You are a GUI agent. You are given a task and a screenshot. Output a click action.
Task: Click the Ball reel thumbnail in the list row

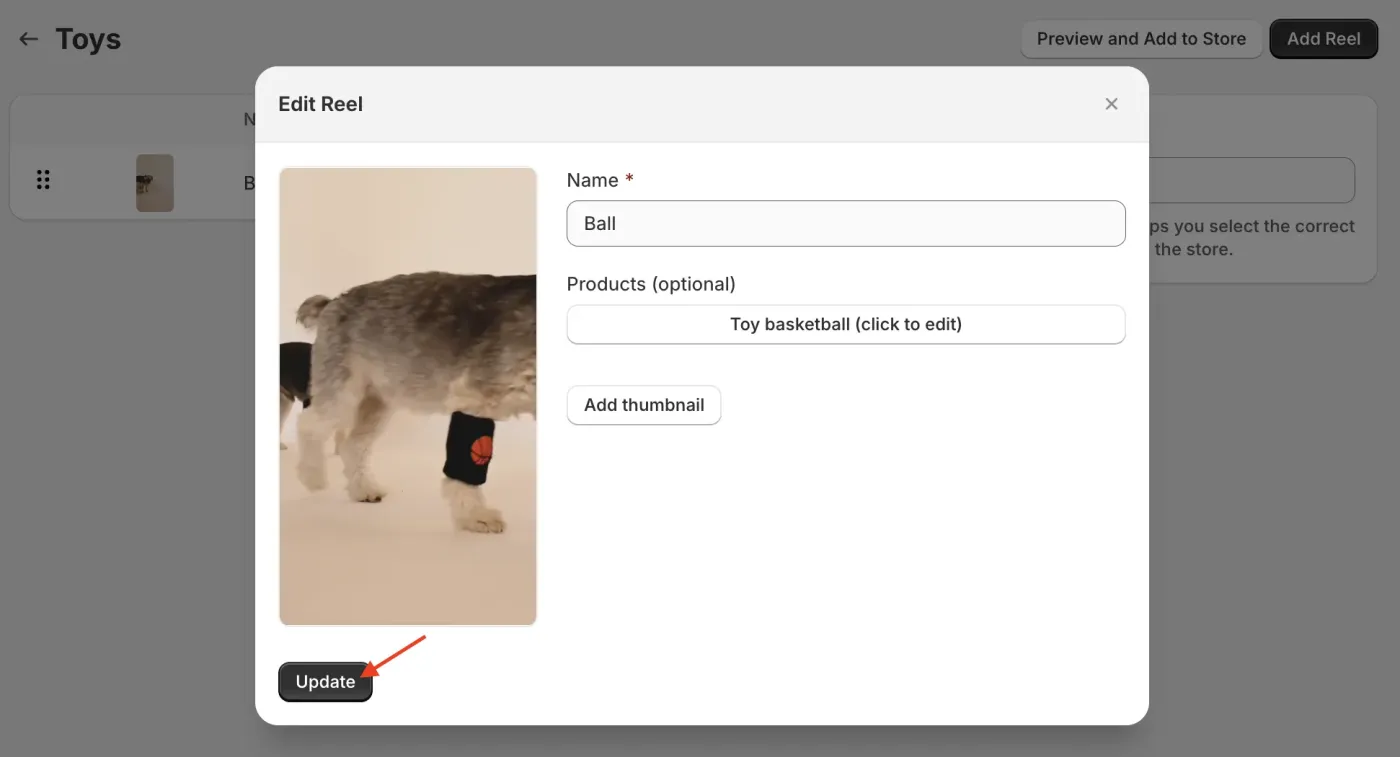click(x=154, y=182)
